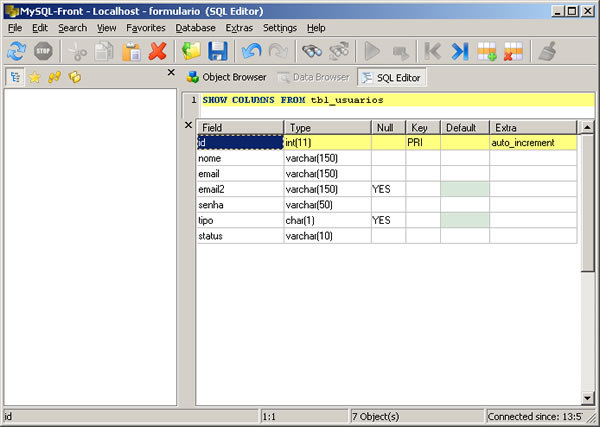The width and height of the screenshot is (600, 427).
Task: Select the SQL Editor tab
Action: (391, 78)
